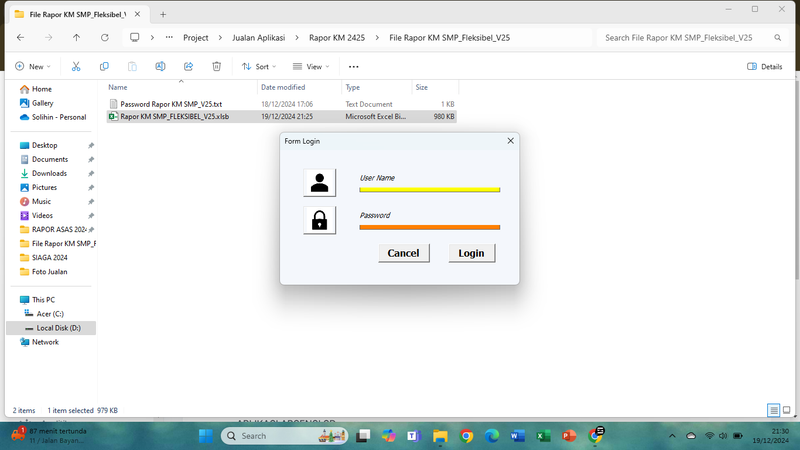The height and width of the screenshot is (450, 800).
Task: Open Word from the taskbar
Action: [x=517, y=436]
